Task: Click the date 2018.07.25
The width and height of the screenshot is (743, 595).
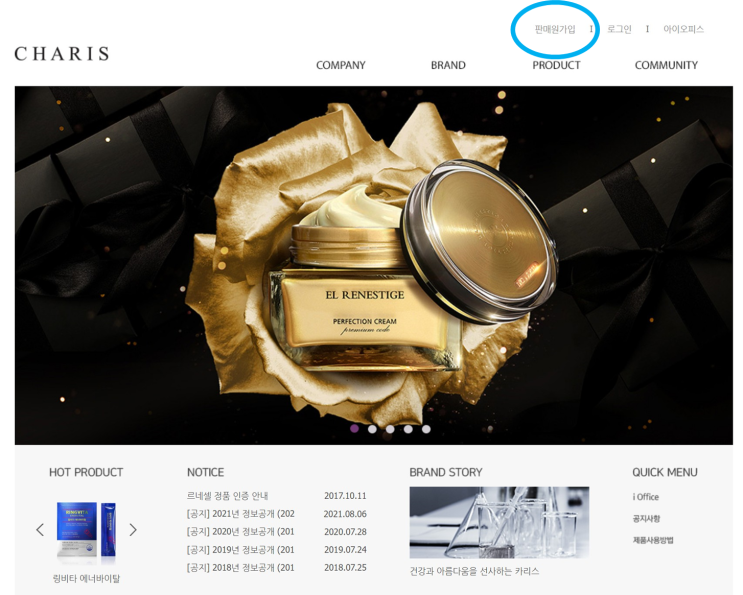Action: click(345, 568)
